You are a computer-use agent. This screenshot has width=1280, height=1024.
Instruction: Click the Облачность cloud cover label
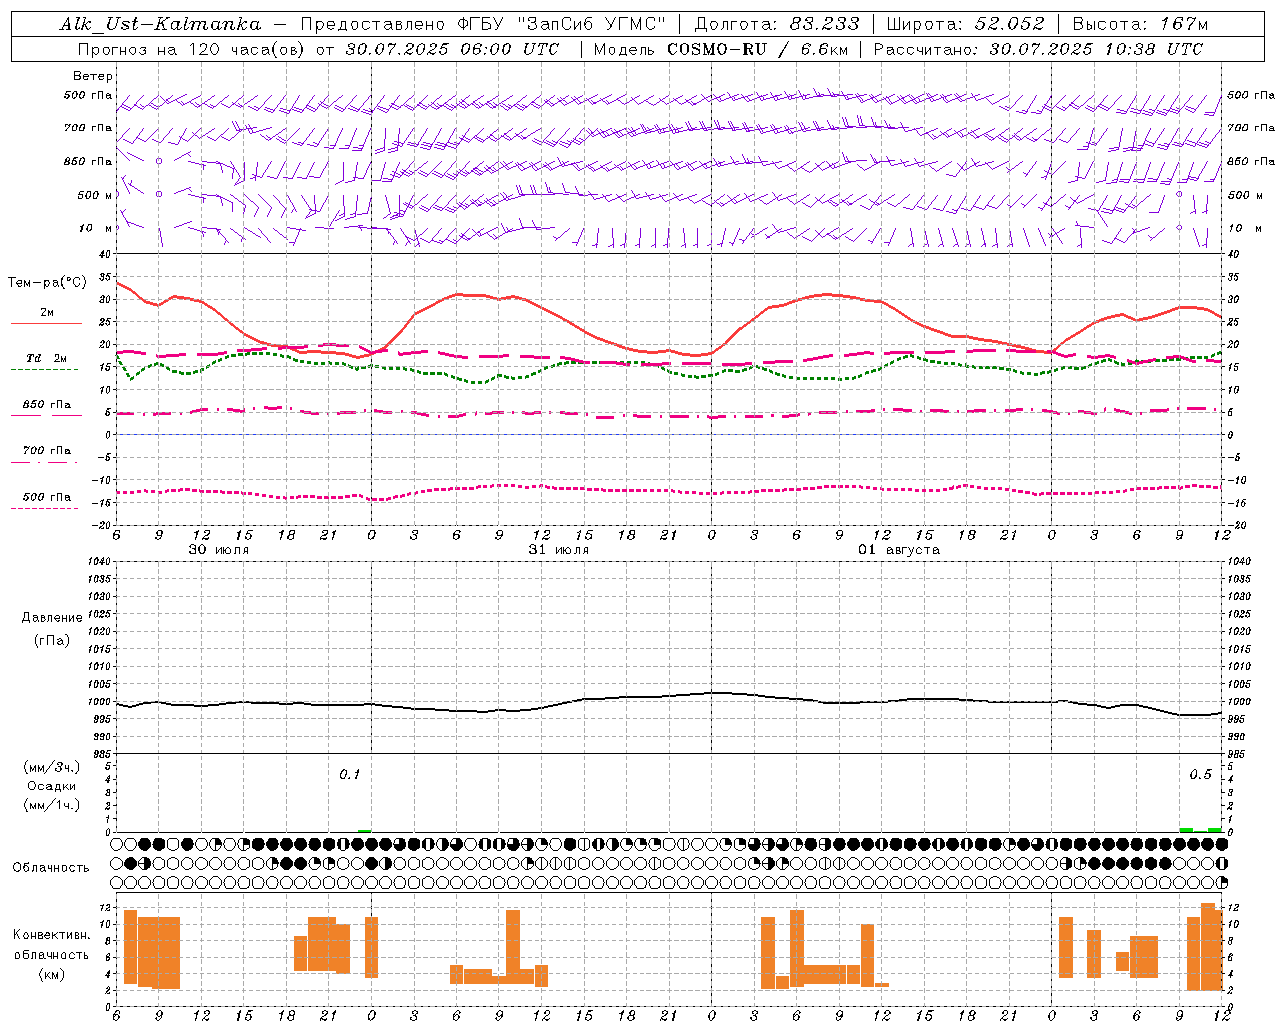(51, 868)
